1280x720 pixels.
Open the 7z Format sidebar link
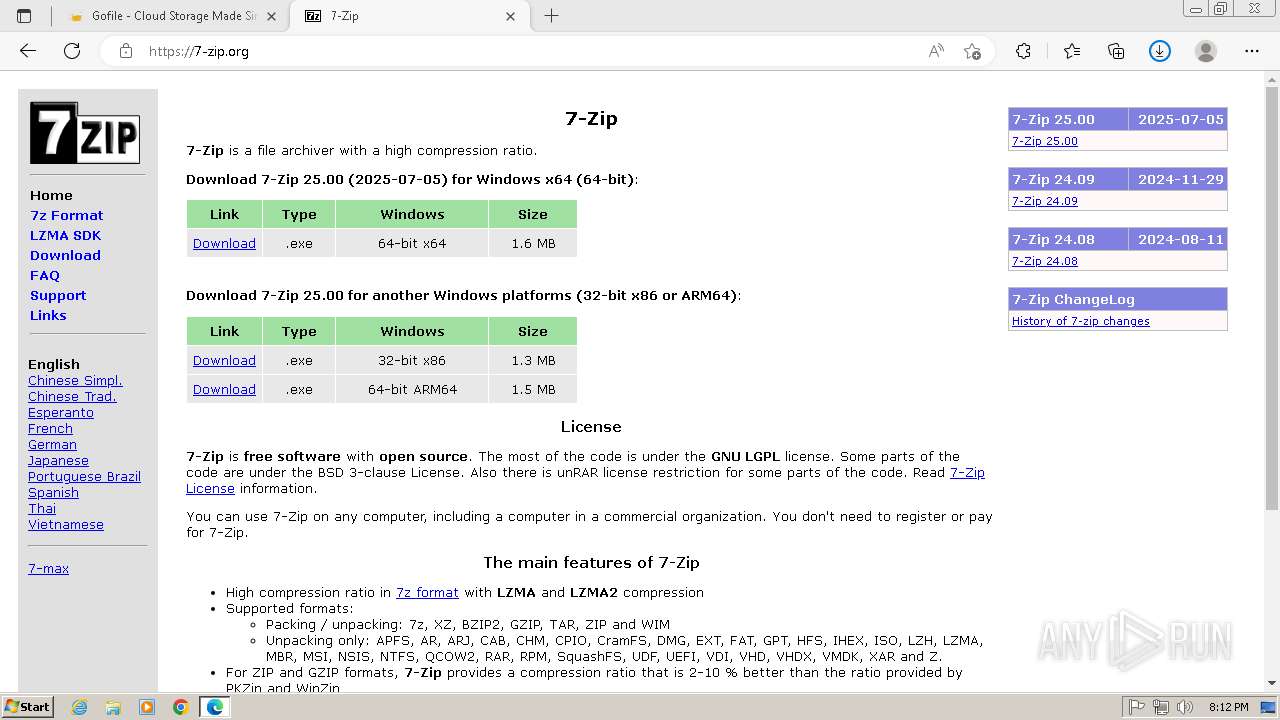(x=66, y=215)
